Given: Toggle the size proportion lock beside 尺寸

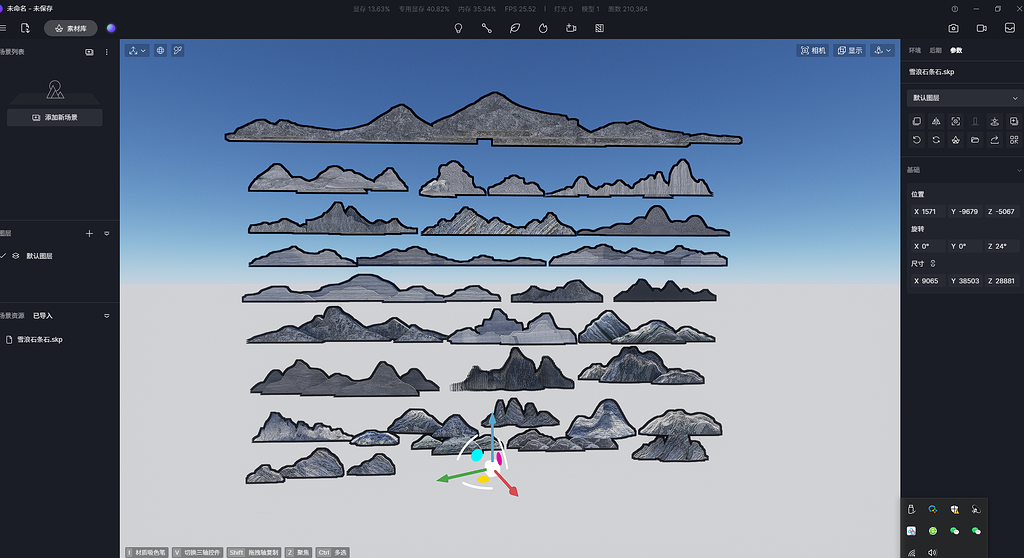Looking at the screenshot, I should point(933,263).
